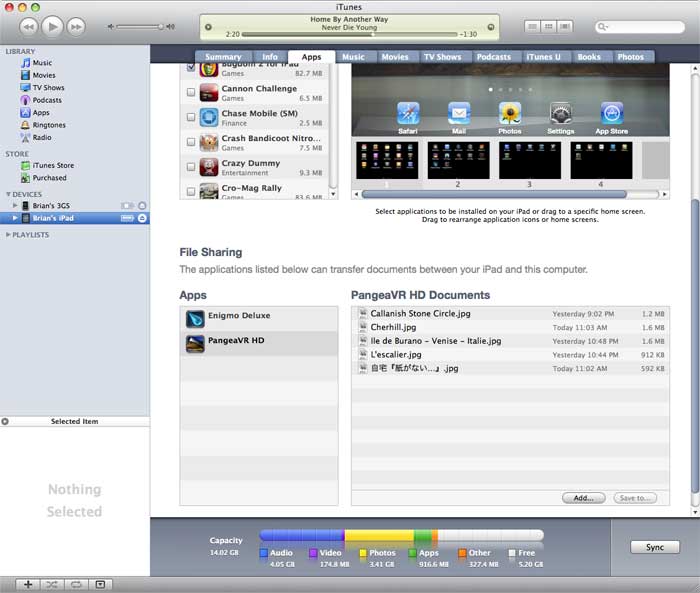Check the Crazy Dummy app checkbox
Screen dimensions: 700x593
pos(191,167)
